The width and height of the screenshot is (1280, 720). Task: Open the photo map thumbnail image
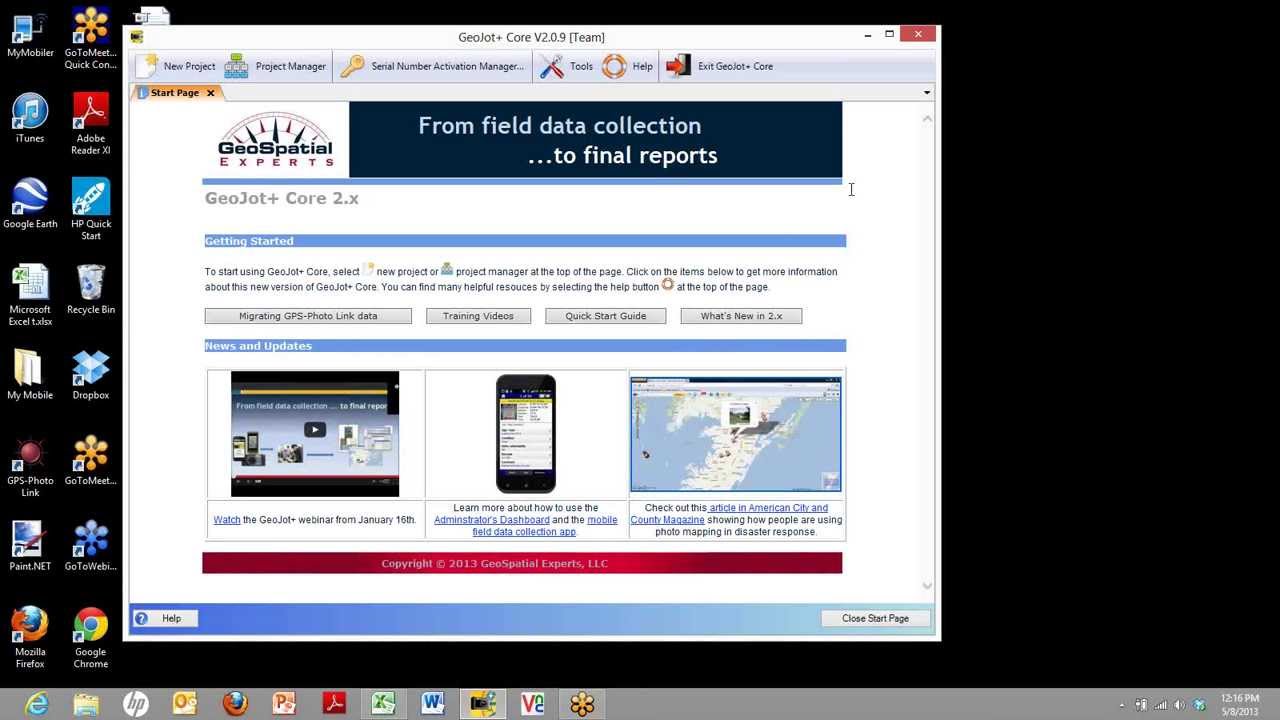[736, 435]
